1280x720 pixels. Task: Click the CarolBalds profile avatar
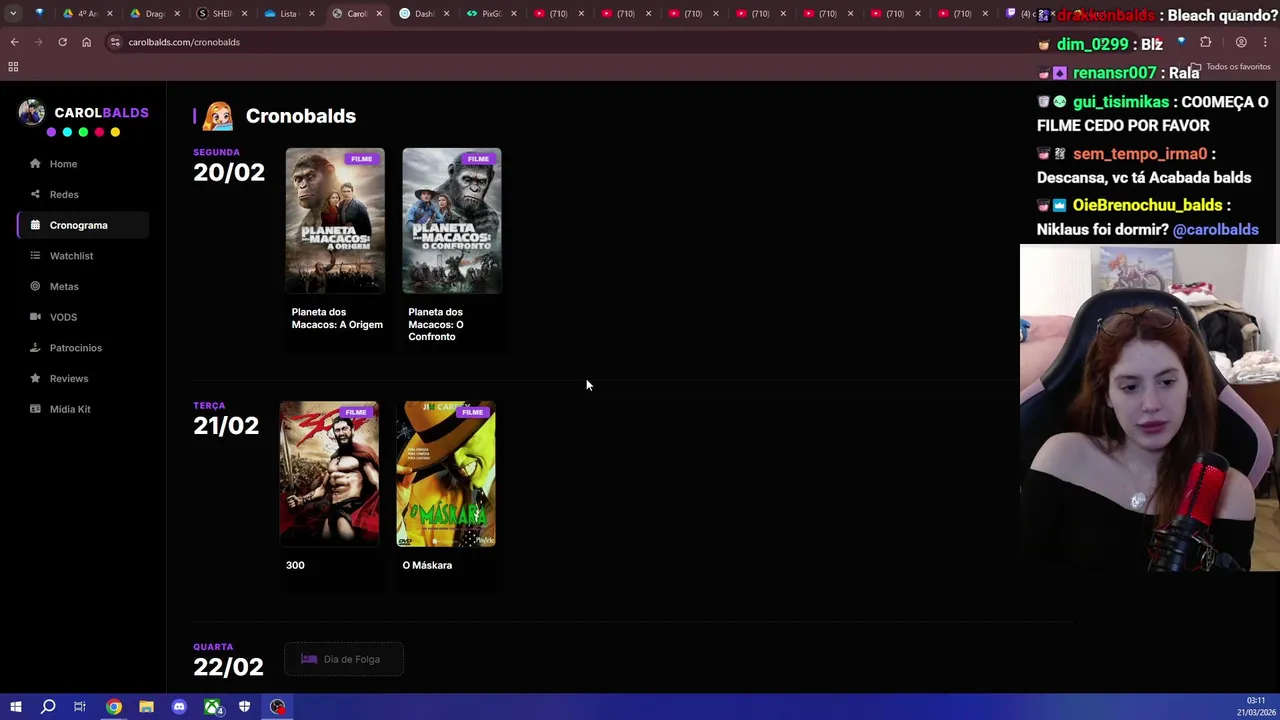point(32,113)
